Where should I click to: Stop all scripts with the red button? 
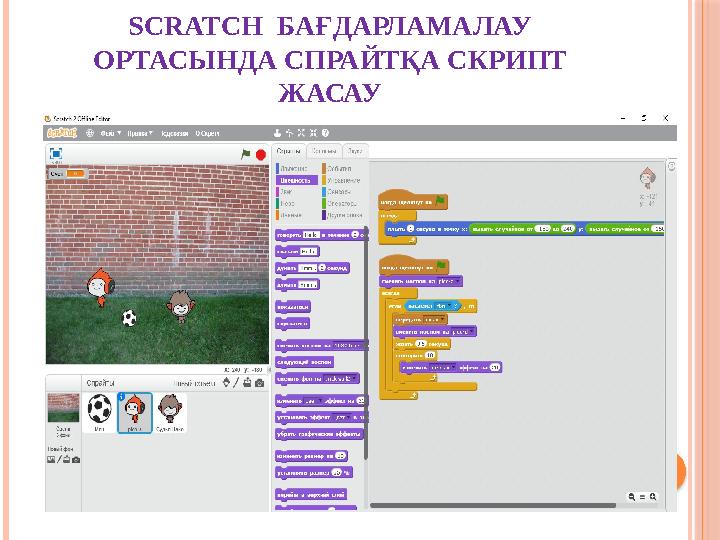261,155
